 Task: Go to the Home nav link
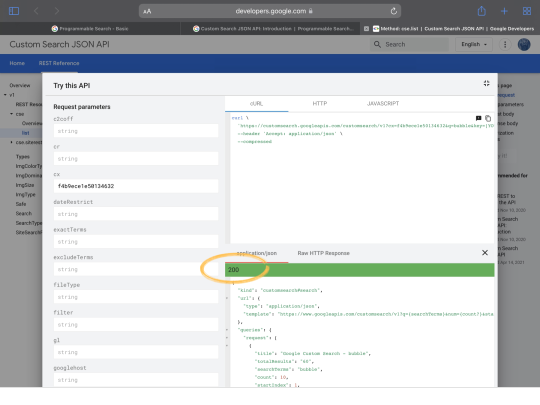pos(17,63)
